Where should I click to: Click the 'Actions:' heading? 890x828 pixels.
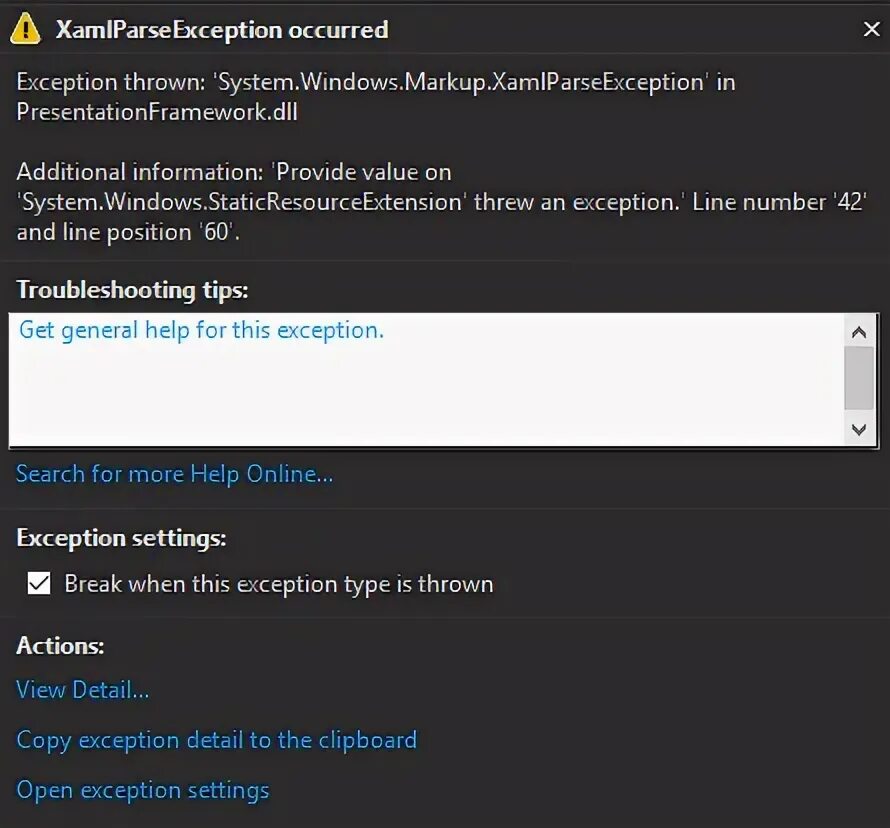60,646
